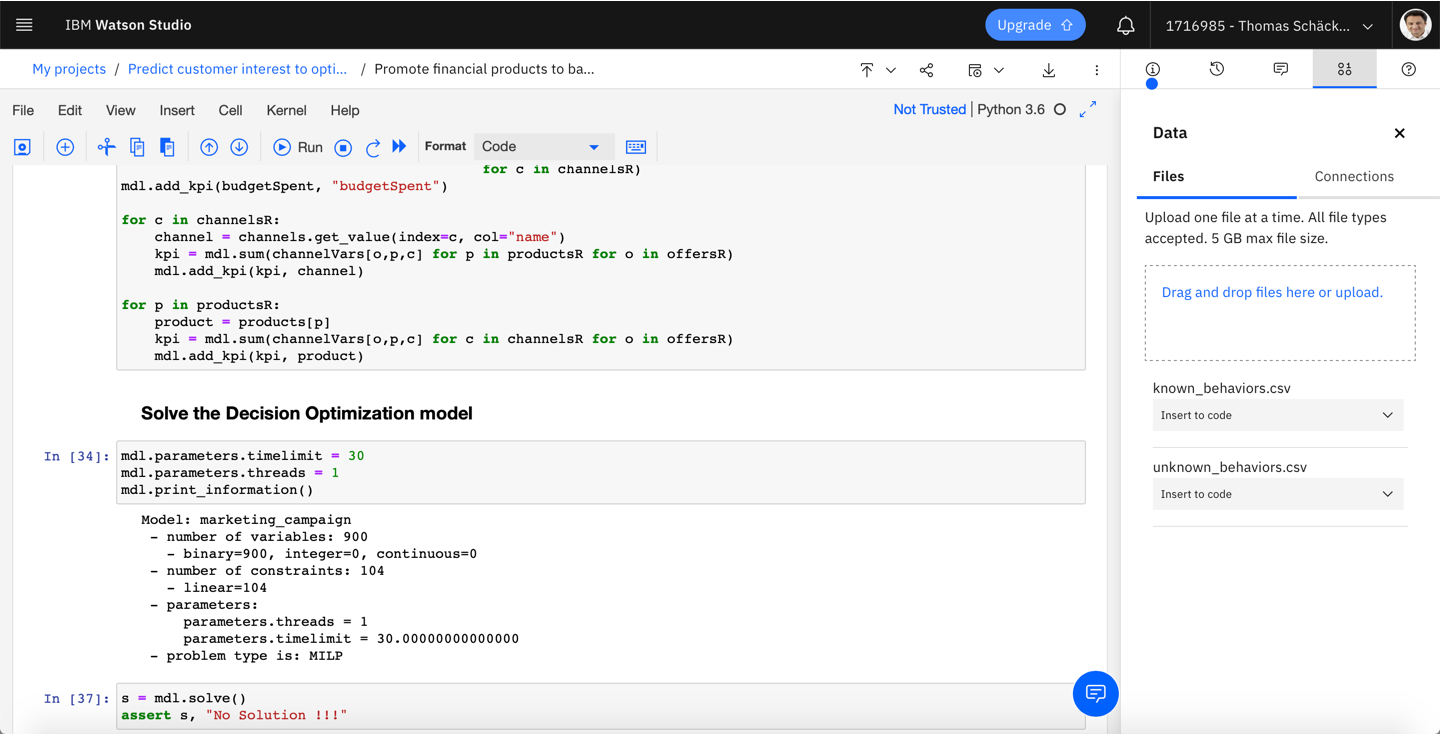Click the Copy cells icon

[x=136, y=146]
